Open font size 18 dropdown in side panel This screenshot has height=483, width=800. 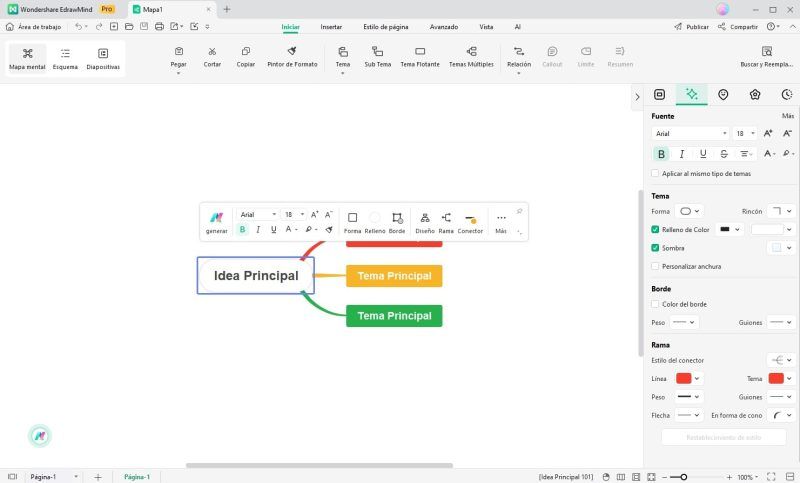tap(744, 134)
